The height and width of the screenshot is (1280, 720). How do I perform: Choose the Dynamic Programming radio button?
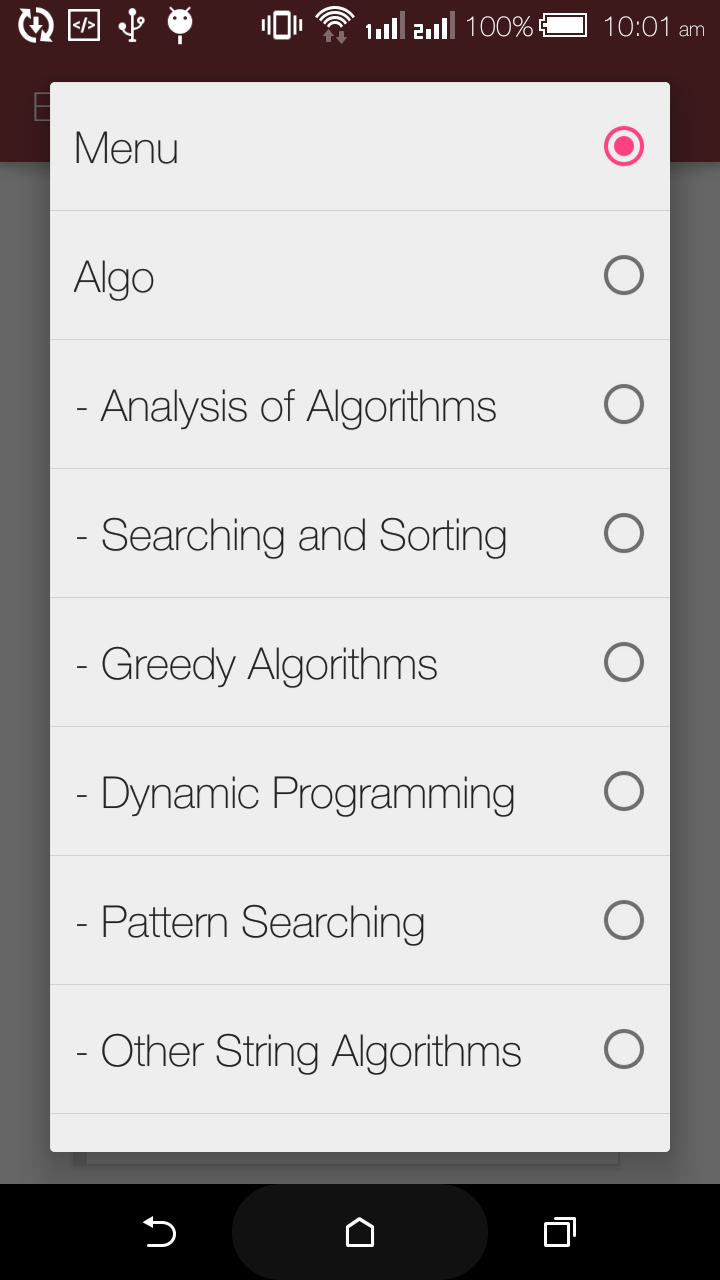623,791
